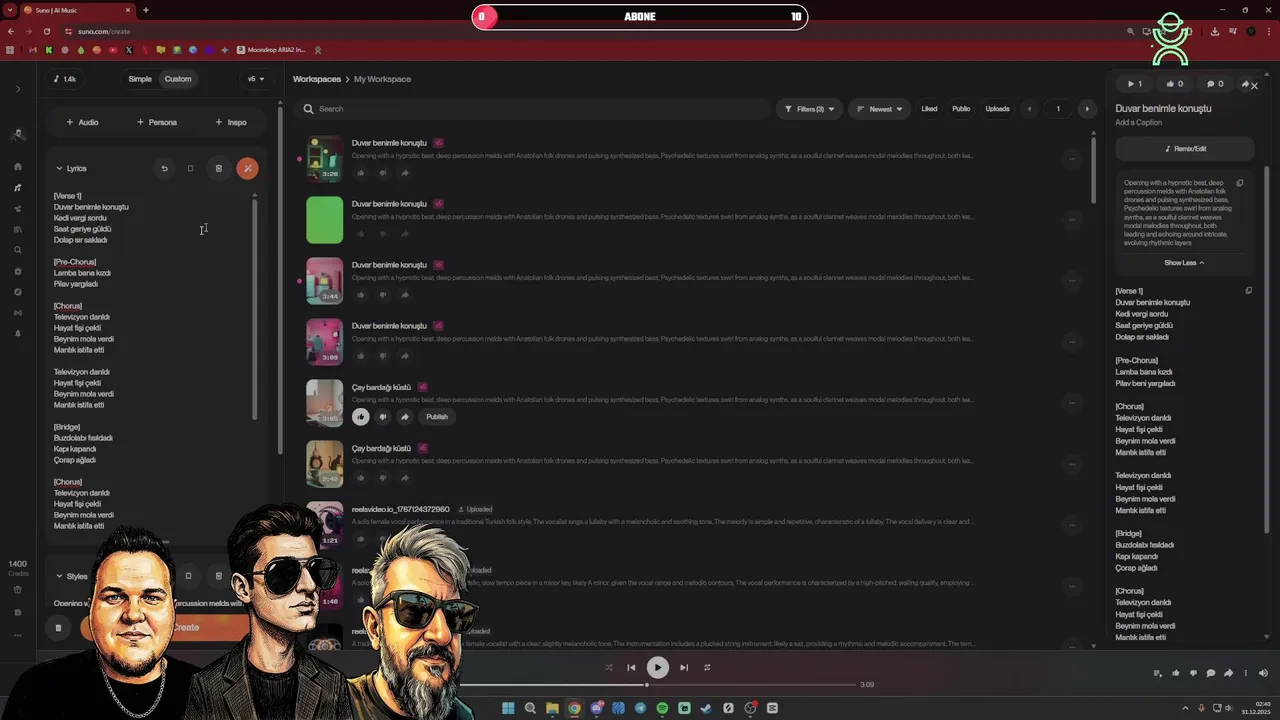Seek within the player progress bar
Image resolution: width=1280 pixels, height=720 pixels.
[658, 685]
